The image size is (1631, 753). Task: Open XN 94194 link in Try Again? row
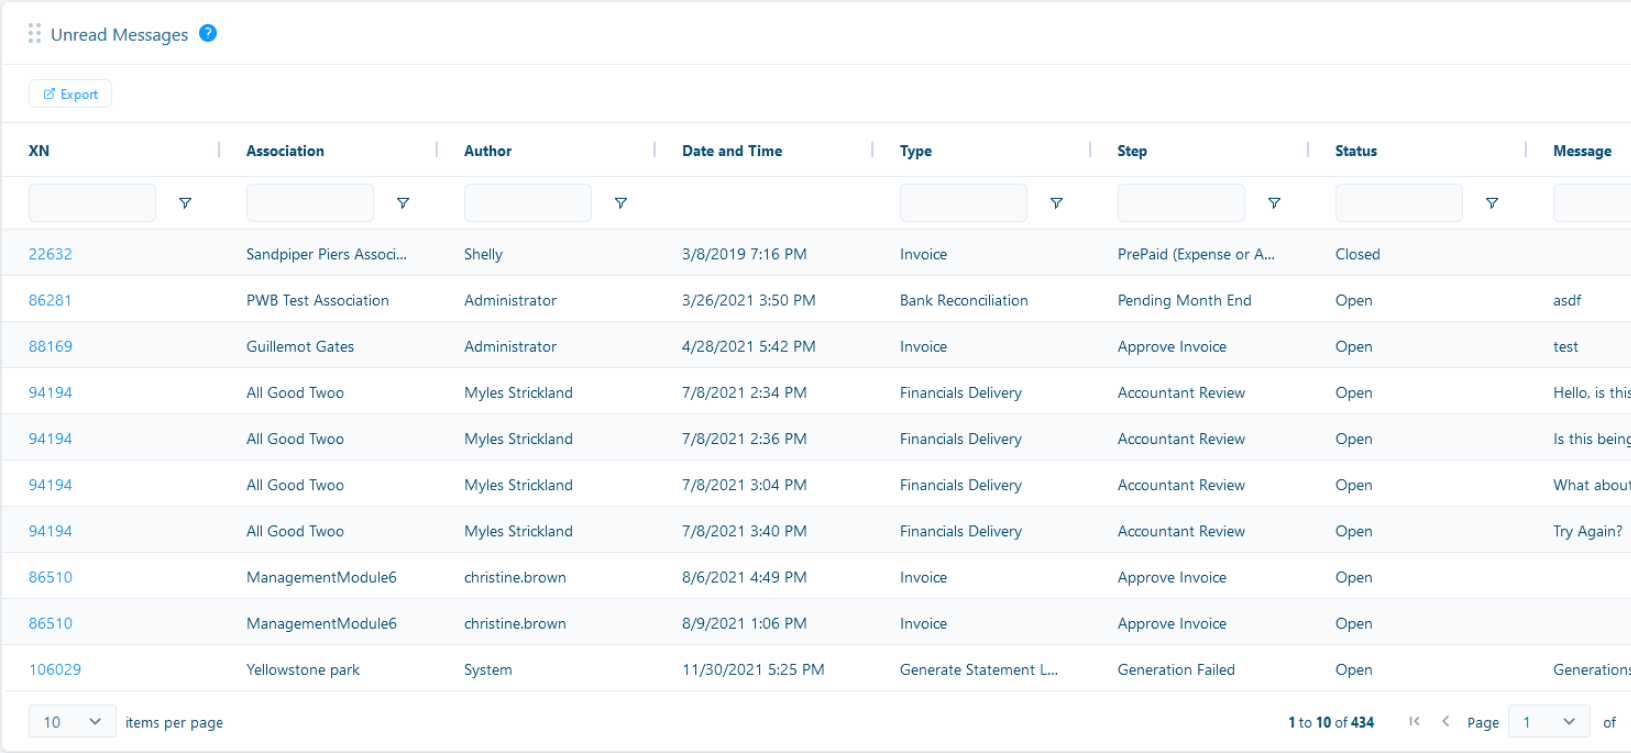[50, 531]
